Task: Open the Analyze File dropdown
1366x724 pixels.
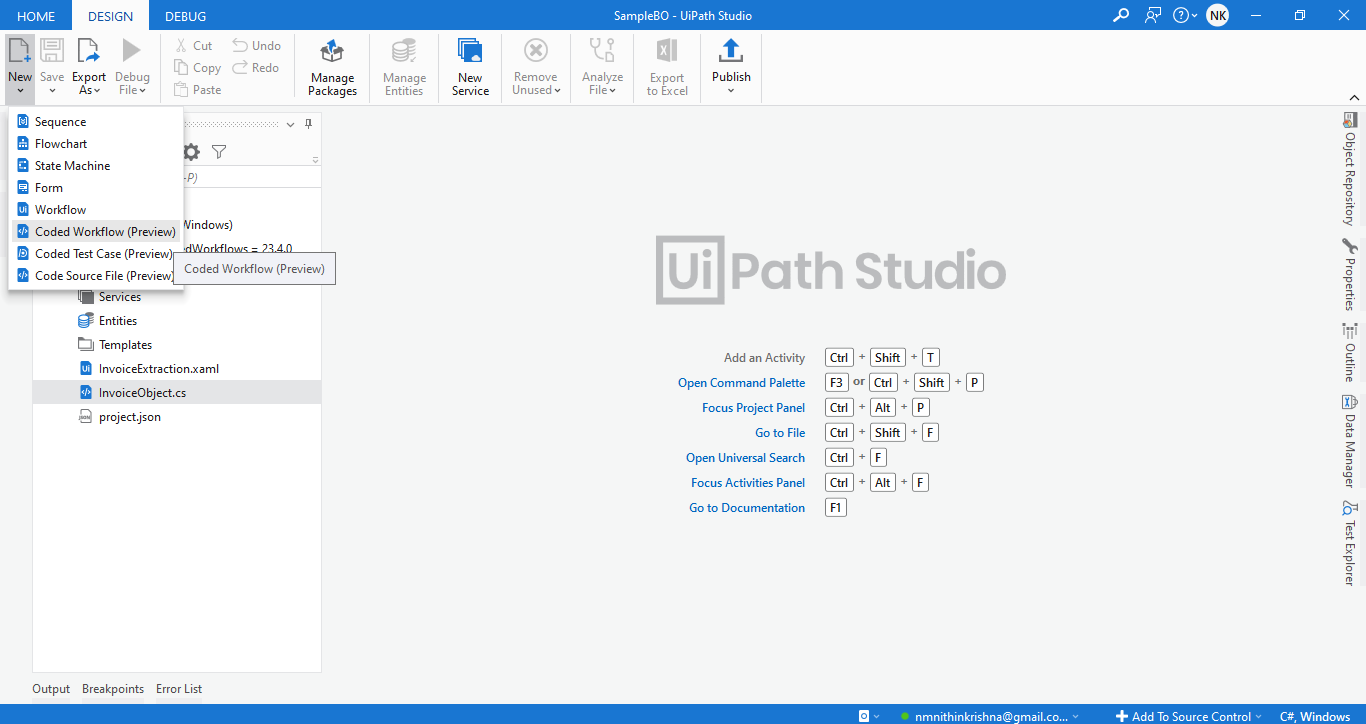Action: 602,68
